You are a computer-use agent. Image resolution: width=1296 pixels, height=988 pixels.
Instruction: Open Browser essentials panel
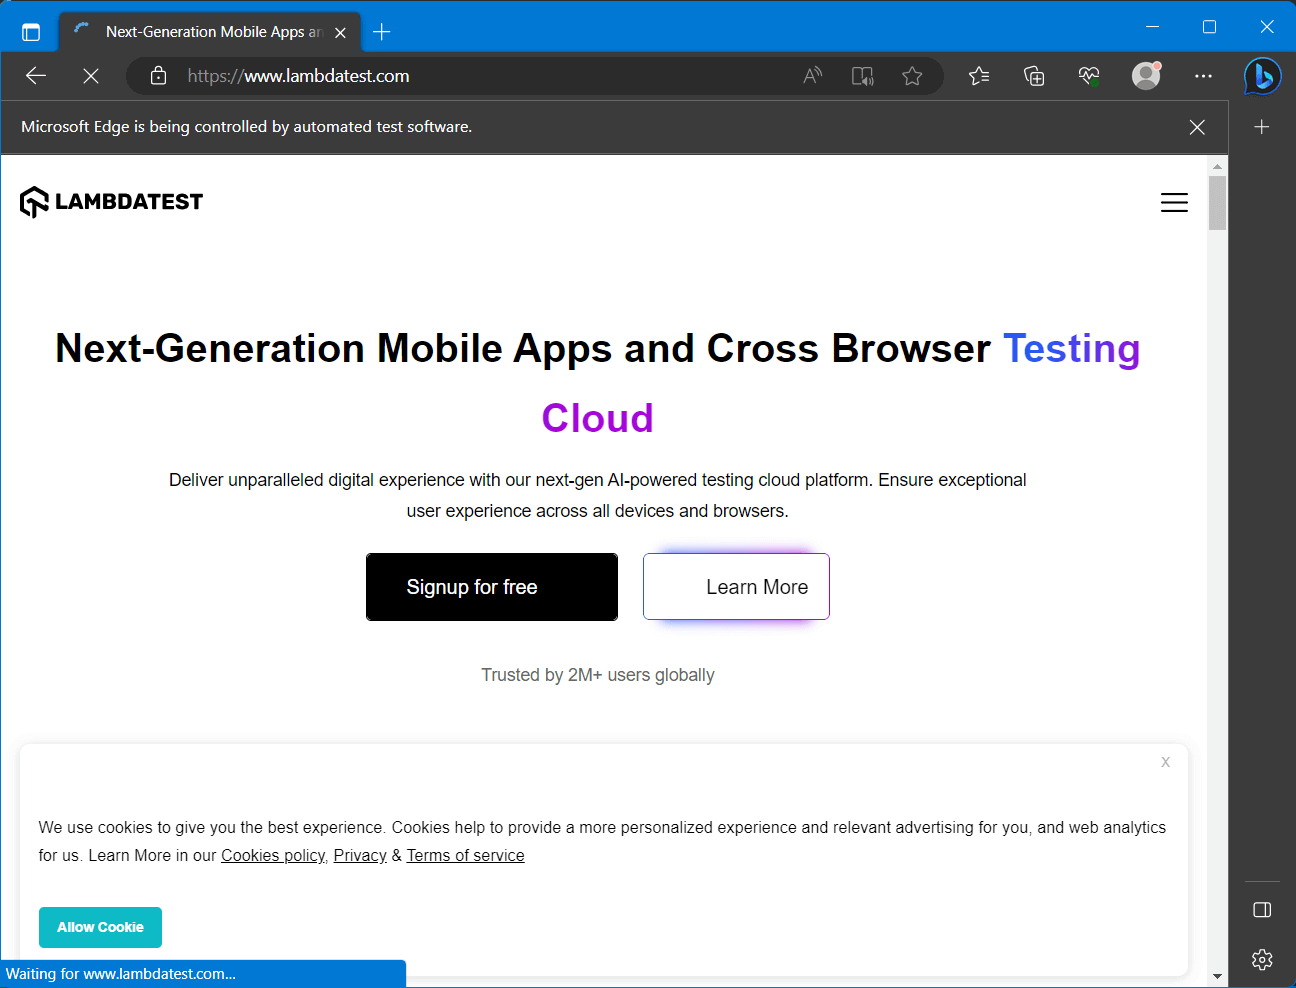(1088, 75)
